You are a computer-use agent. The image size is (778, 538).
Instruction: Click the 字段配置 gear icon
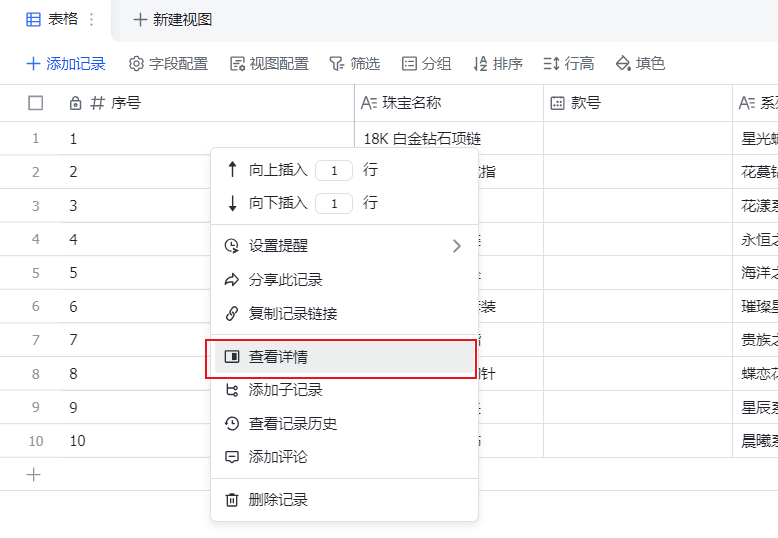pos(137,64)
